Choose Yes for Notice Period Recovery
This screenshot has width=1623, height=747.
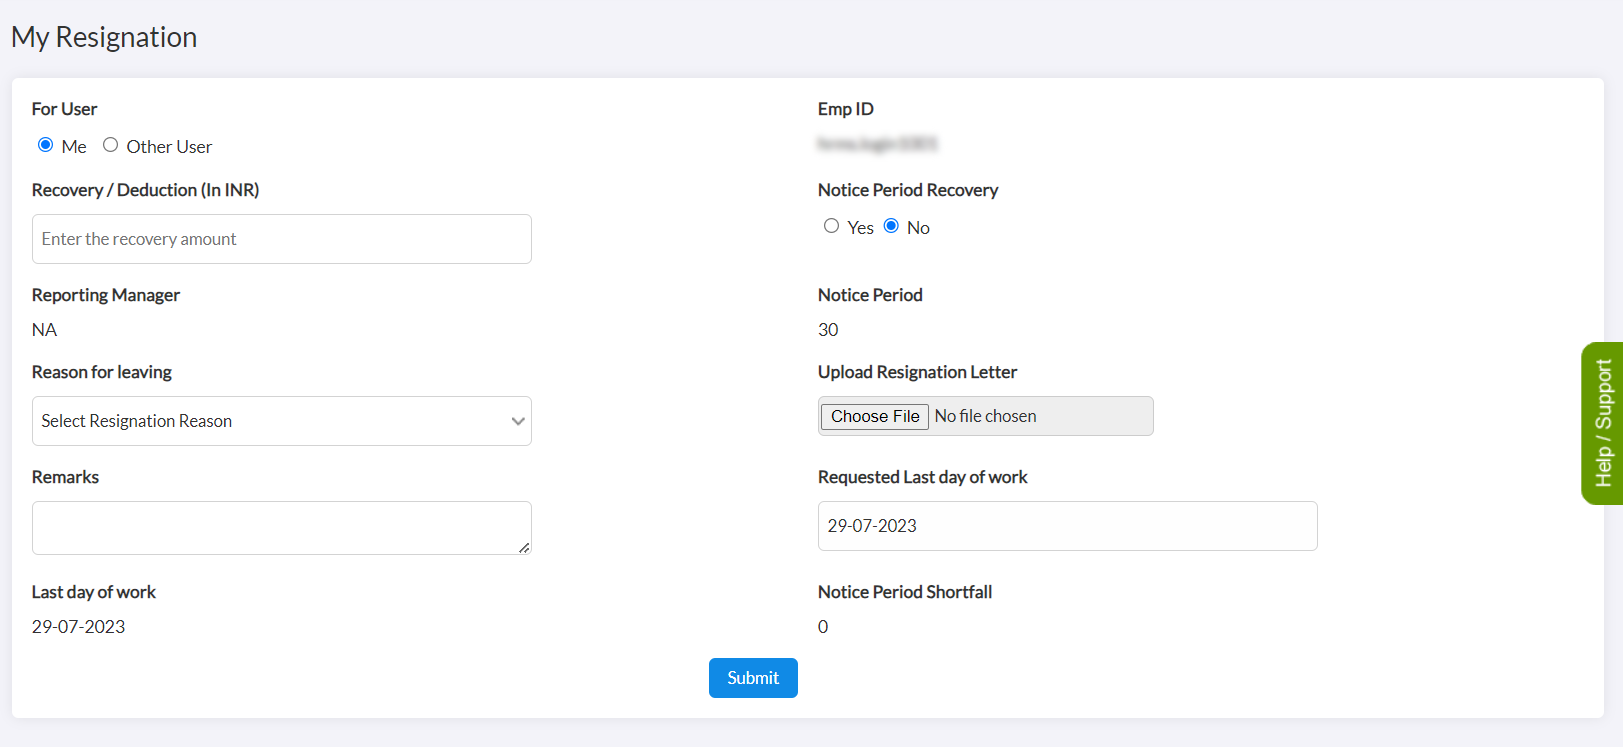click(831, 226)
